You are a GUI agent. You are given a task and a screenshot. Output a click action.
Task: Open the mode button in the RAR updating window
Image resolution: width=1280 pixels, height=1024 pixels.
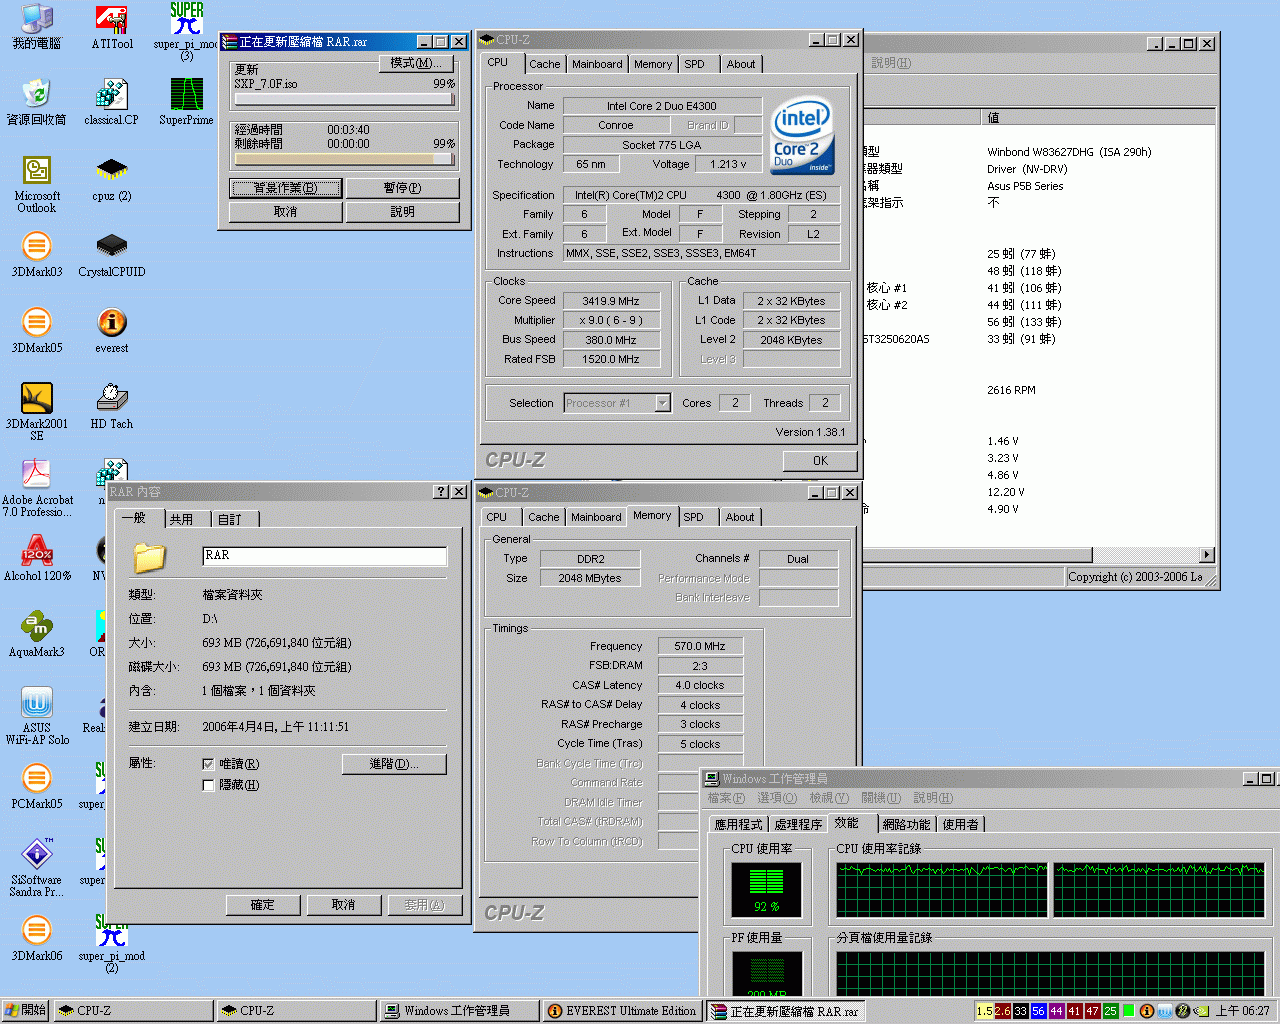(x=418, y=63)
